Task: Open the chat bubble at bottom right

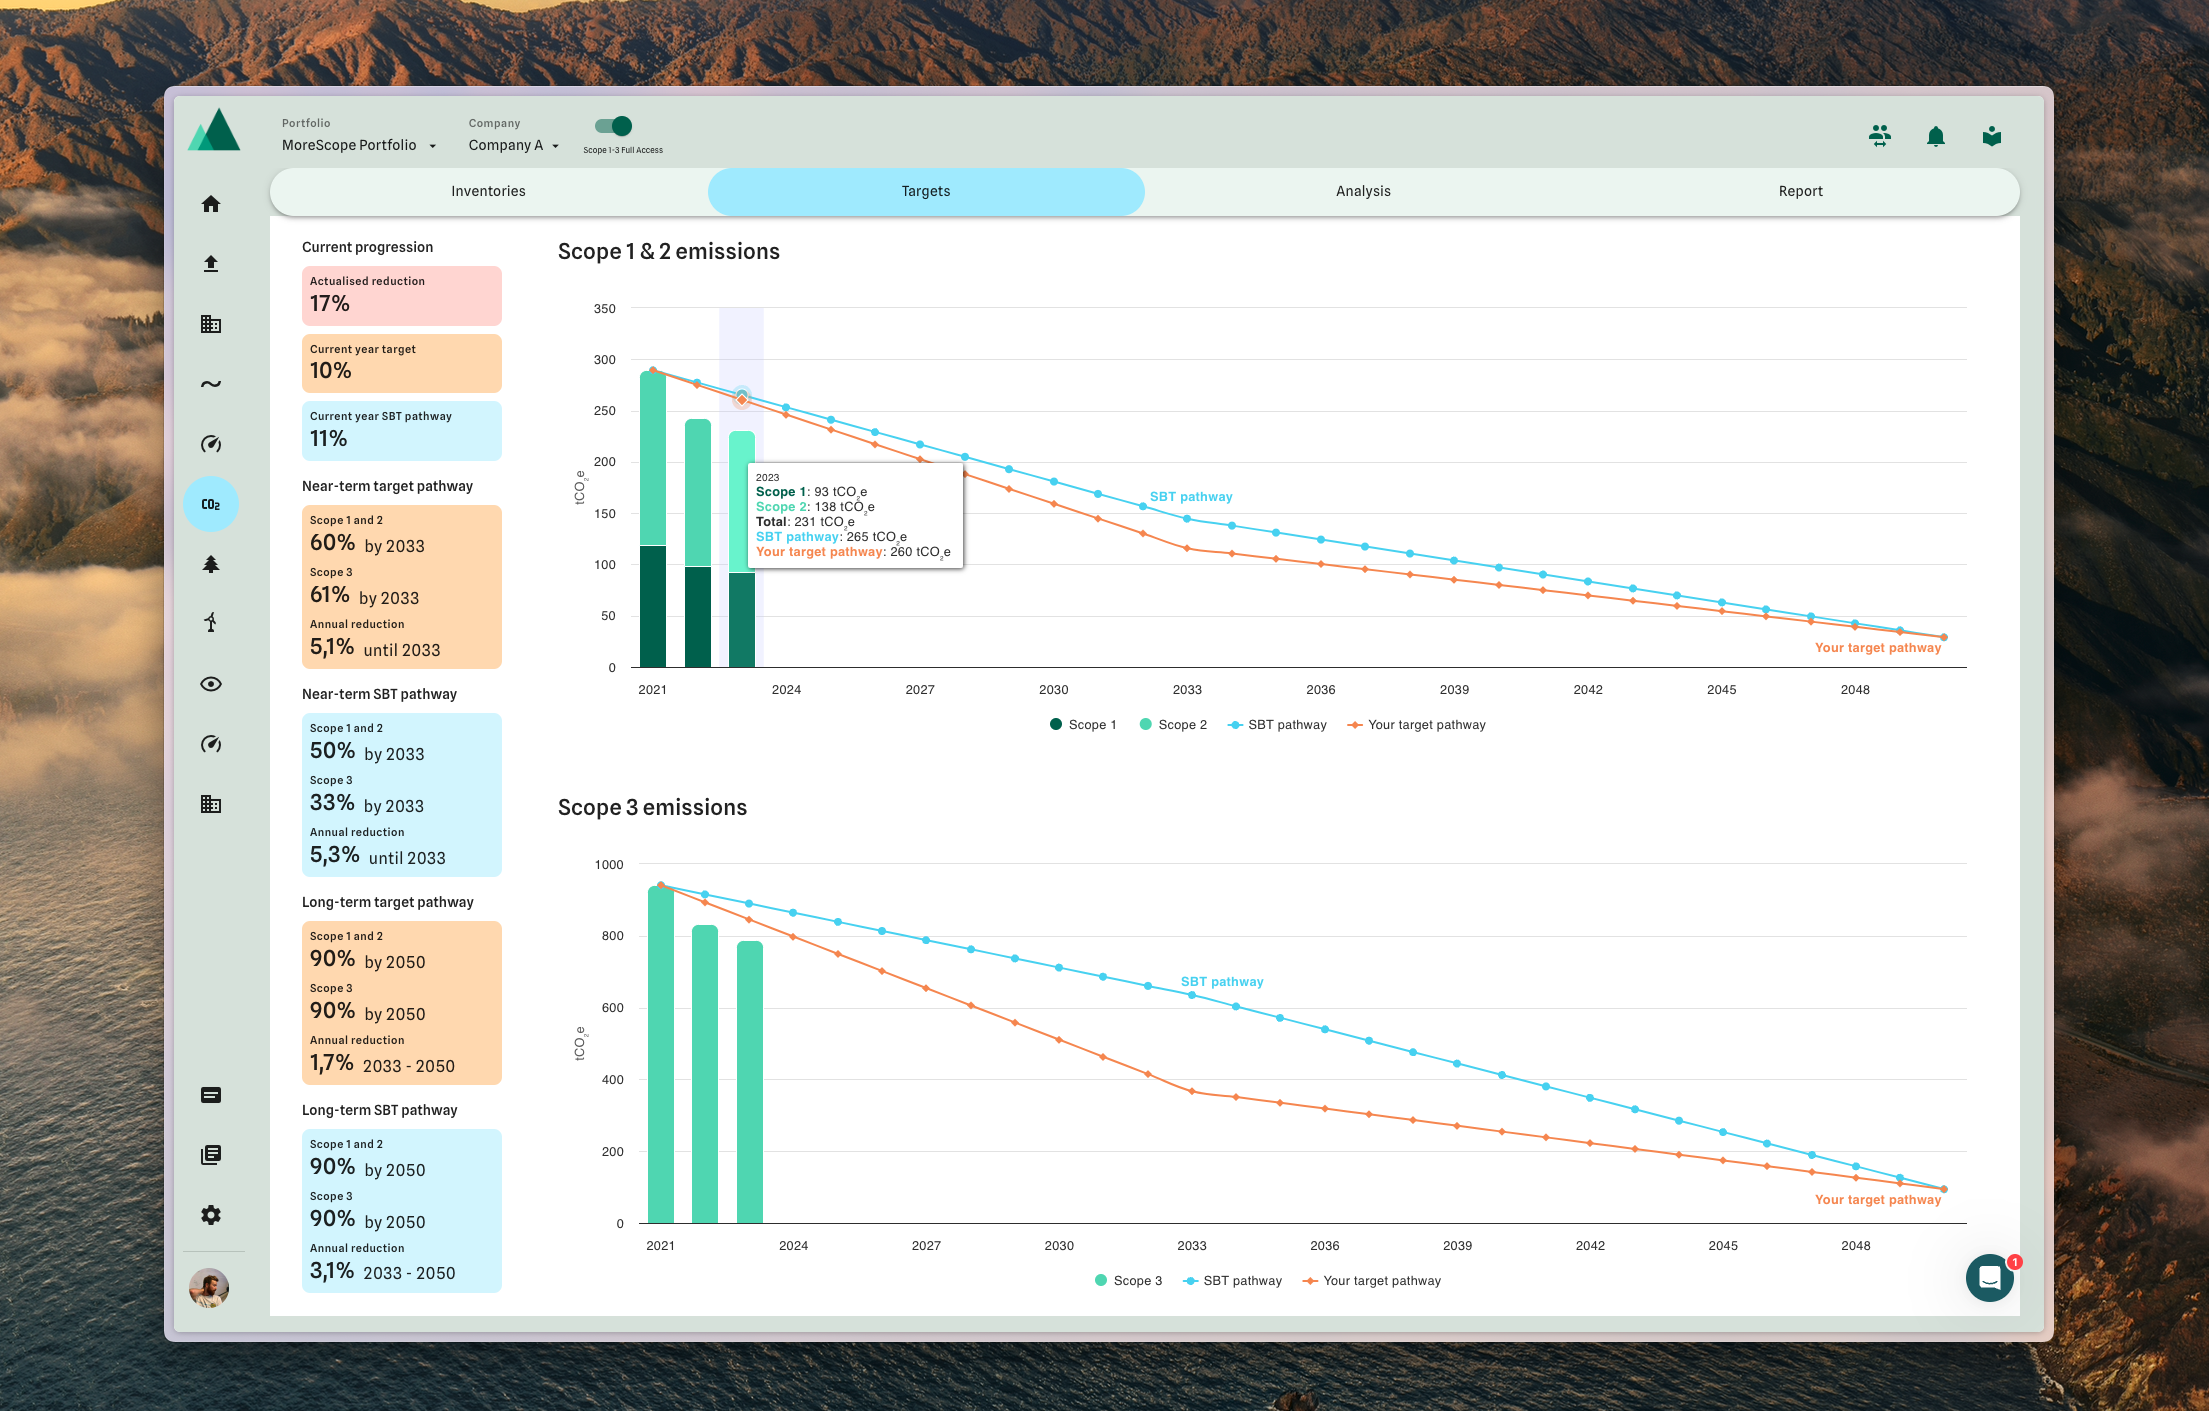Action: [1989, 1277]
